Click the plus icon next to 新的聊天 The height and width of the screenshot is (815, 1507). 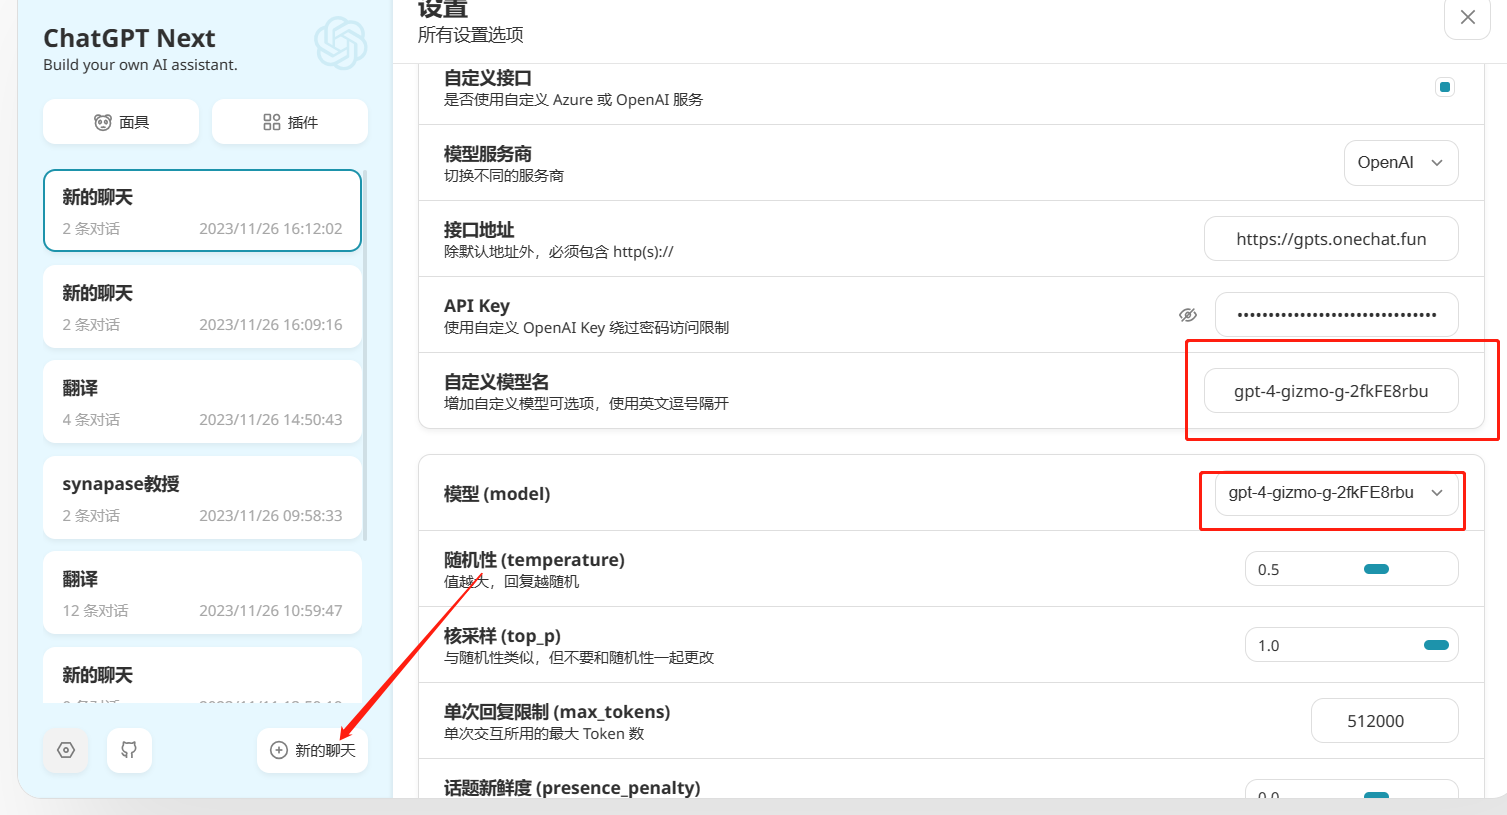(278, 750)
